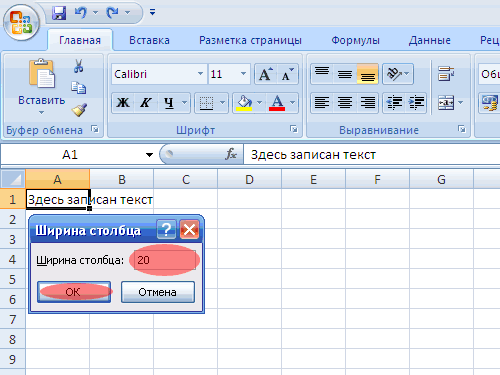Open the Name Box dropdown arrow
The width and height of the screenshot is (500, 375).
149,155
